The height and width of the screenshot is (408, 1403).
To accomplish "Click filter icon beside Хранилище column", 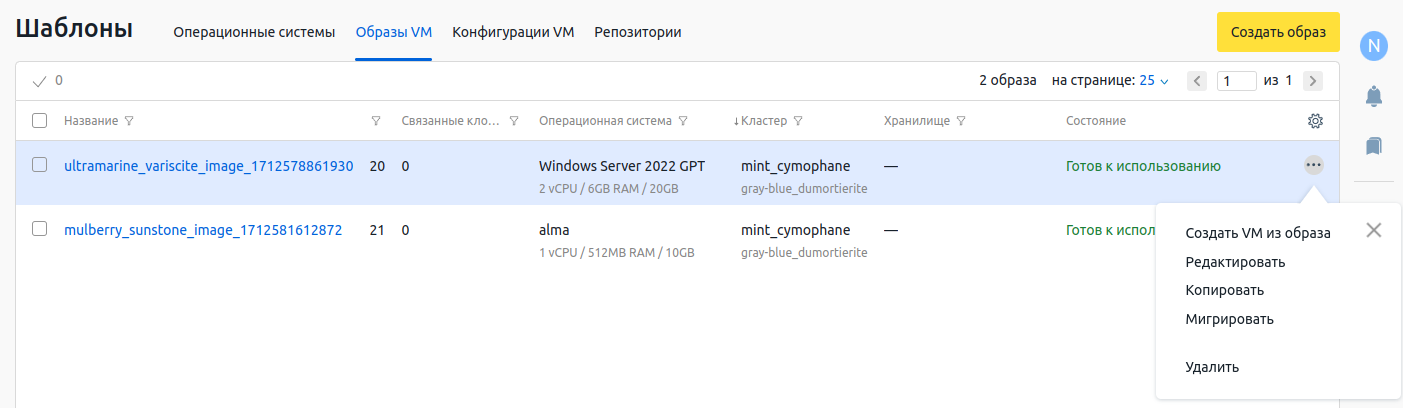I will click(960, 121).
